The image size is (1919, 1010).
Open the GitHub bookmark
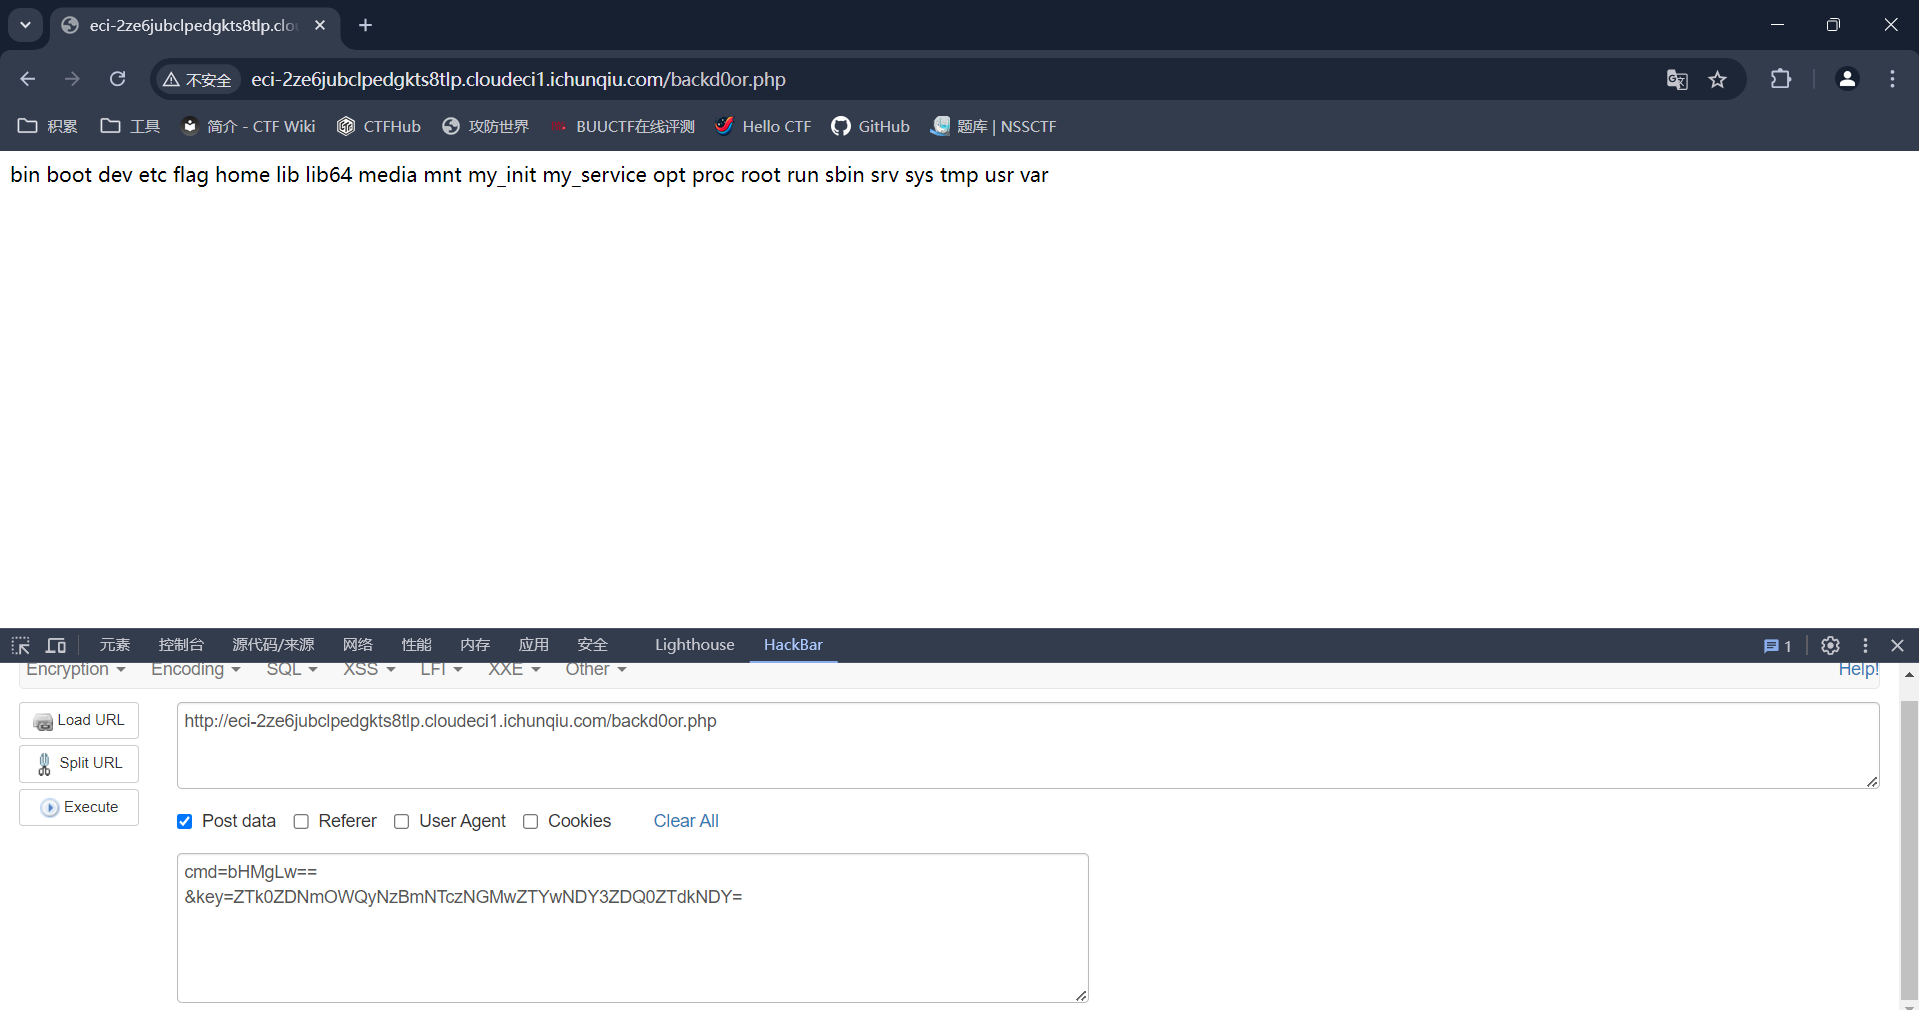[x=870, y=126]
